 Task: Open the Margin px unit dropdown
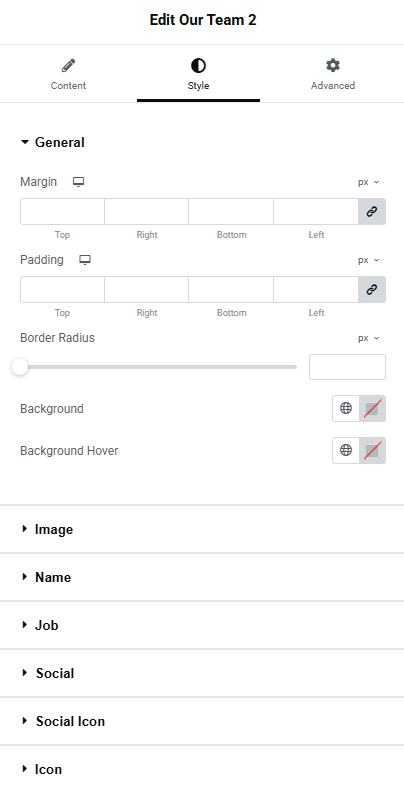368,182
